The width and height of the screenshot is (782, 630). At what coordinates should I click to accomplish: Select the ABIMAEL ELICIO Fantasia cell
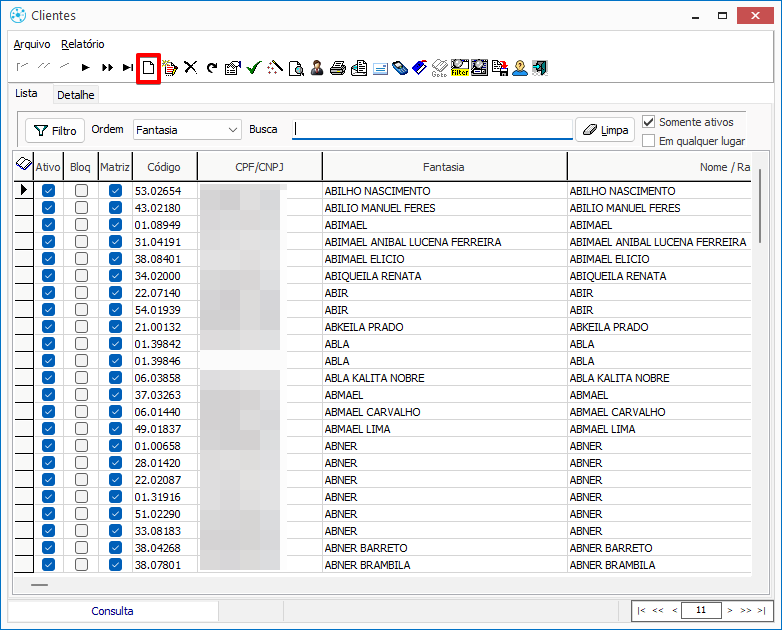pos(444,259)
